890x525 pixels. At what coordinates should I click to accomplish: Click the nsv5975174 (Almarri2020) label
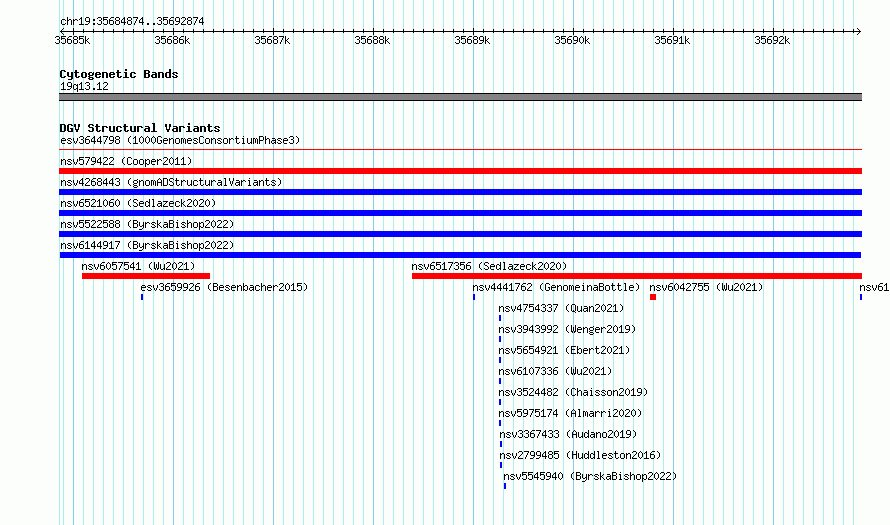click(x=570, y=413)
